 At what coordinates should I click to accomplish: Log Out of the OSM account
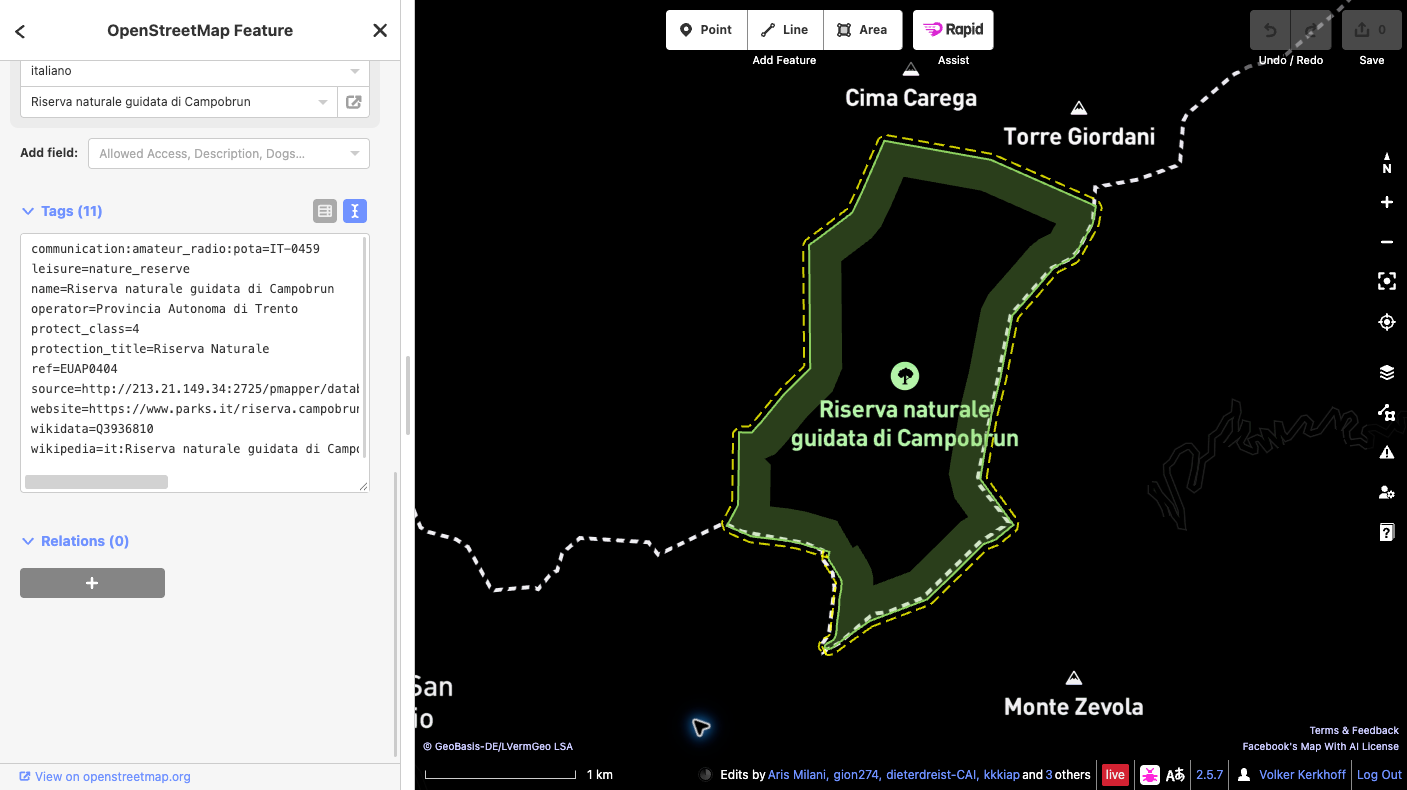pos(1379,775)
